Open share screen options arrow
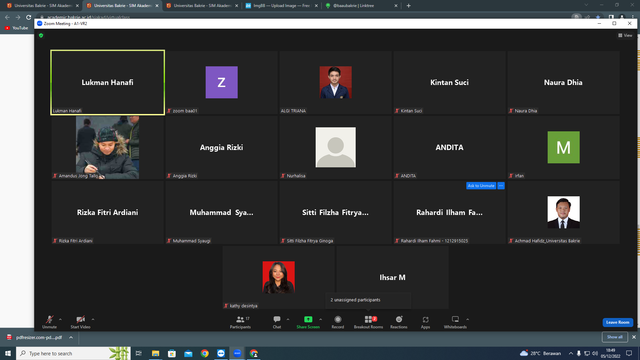Image resolution: width=640 pixels, height=360 pixels. [320, 319]
